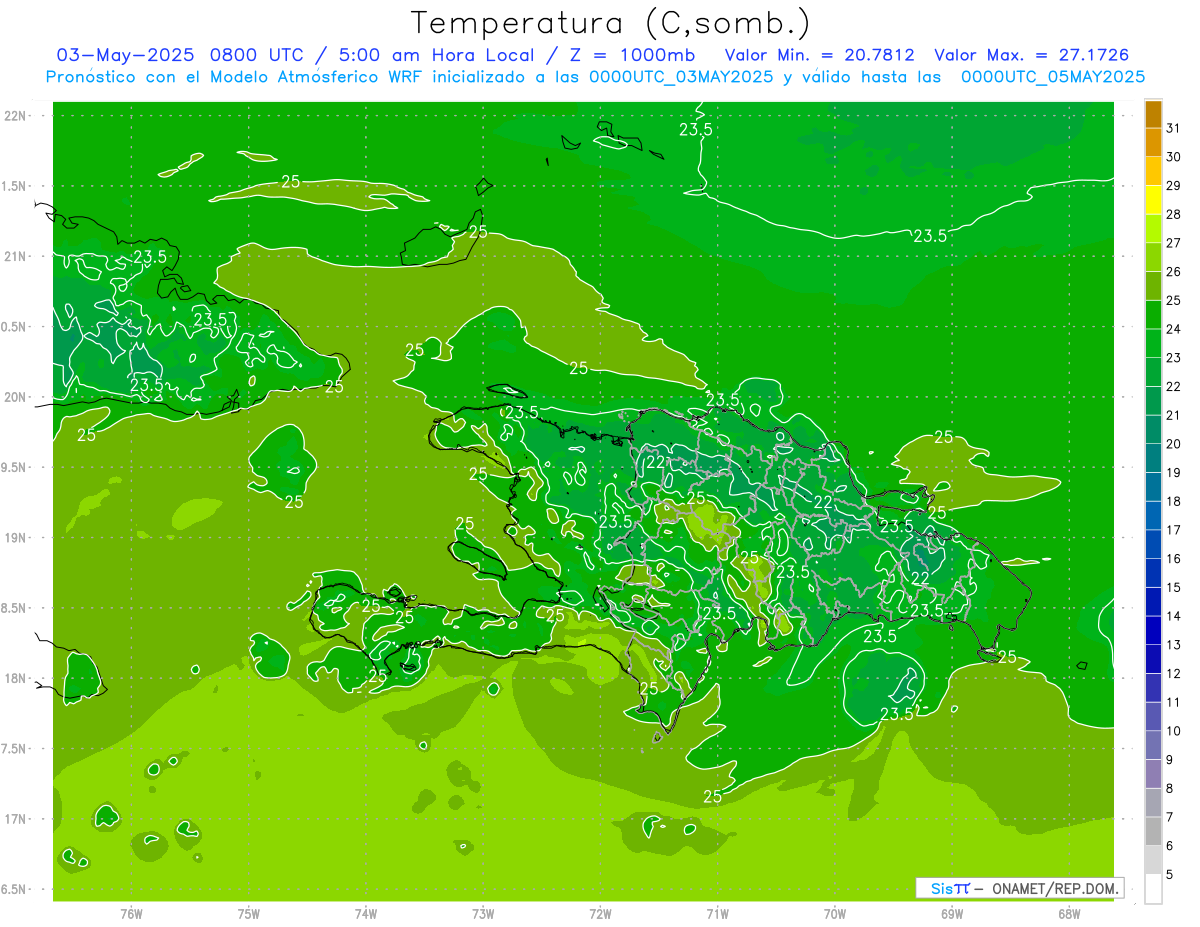Pick the color bar segment between 27 and 28

1153,229
